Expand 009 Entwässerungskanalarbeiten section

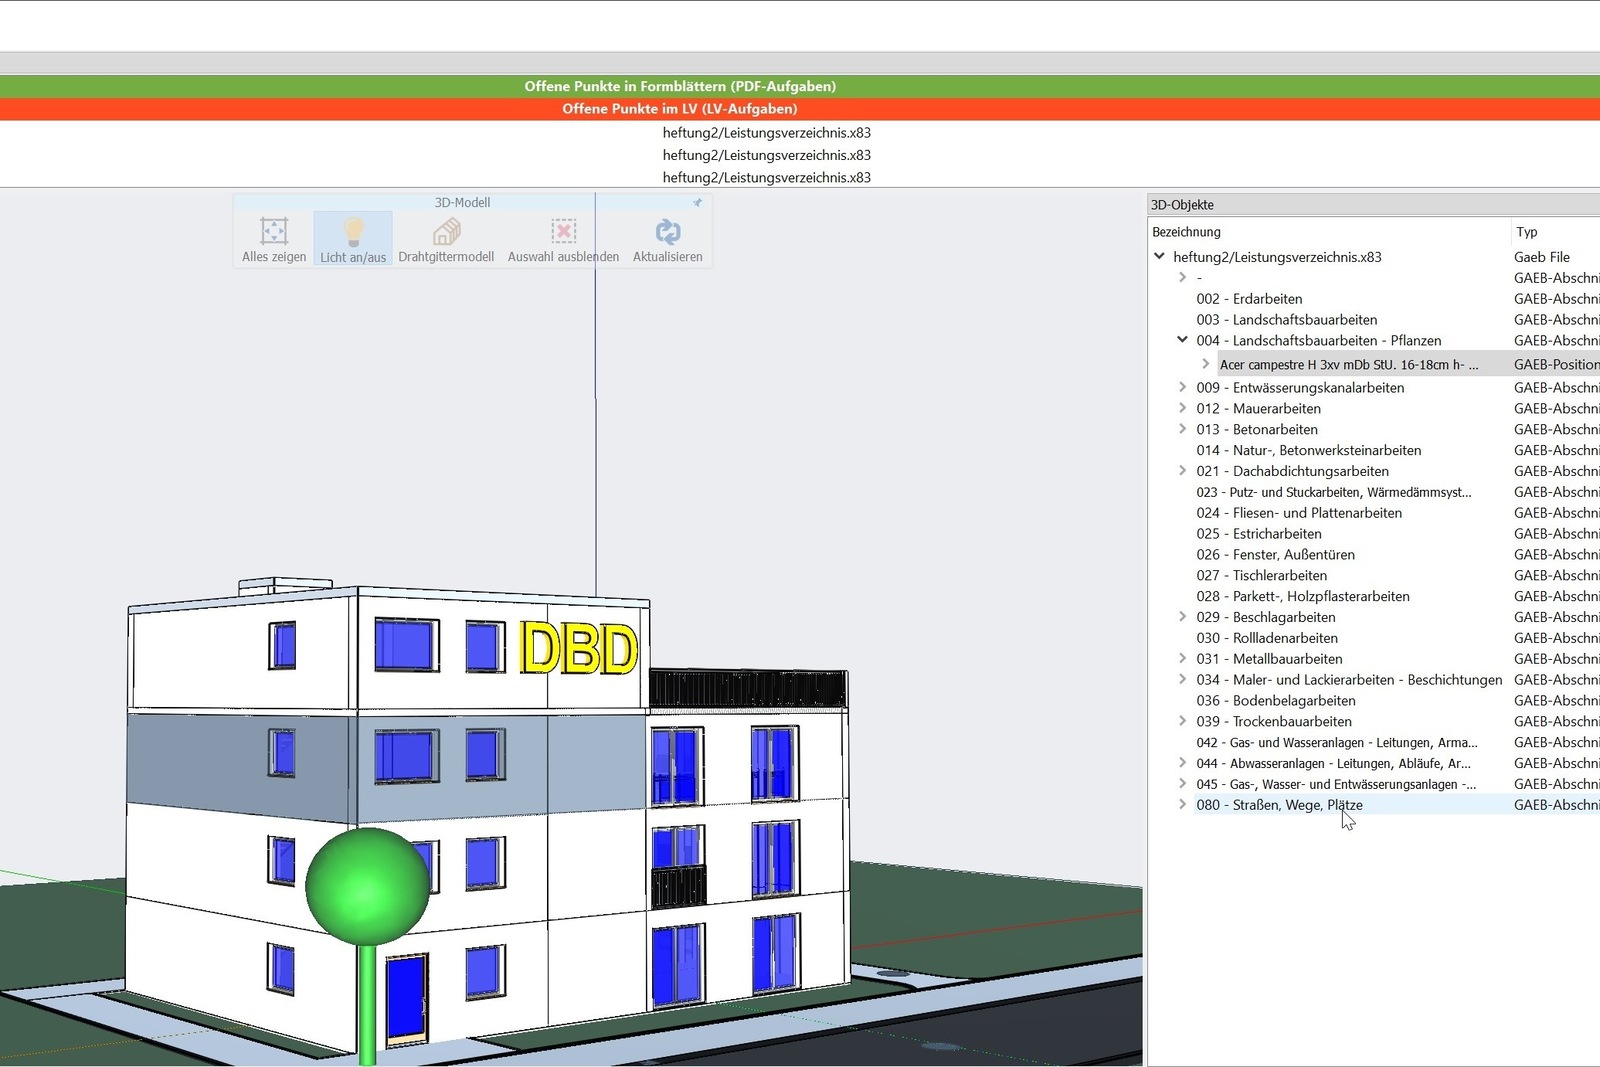pos(1182,387)
